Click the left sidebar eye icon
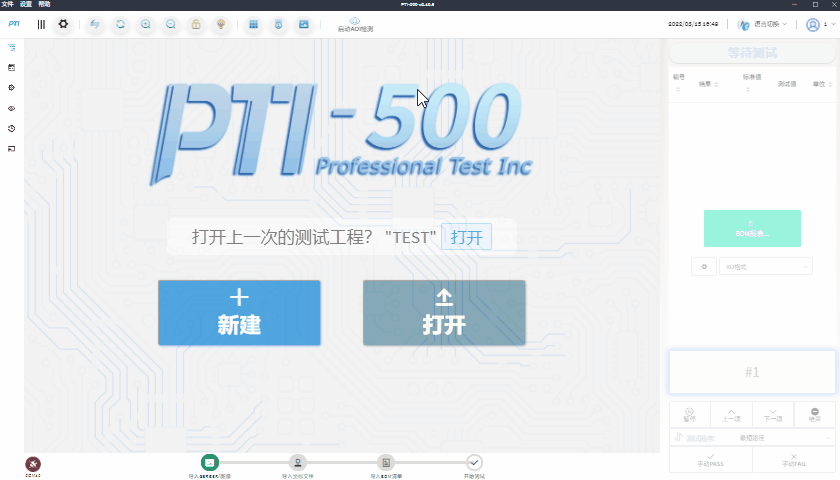This screenshot has width=840, height=480. point(12,108)
